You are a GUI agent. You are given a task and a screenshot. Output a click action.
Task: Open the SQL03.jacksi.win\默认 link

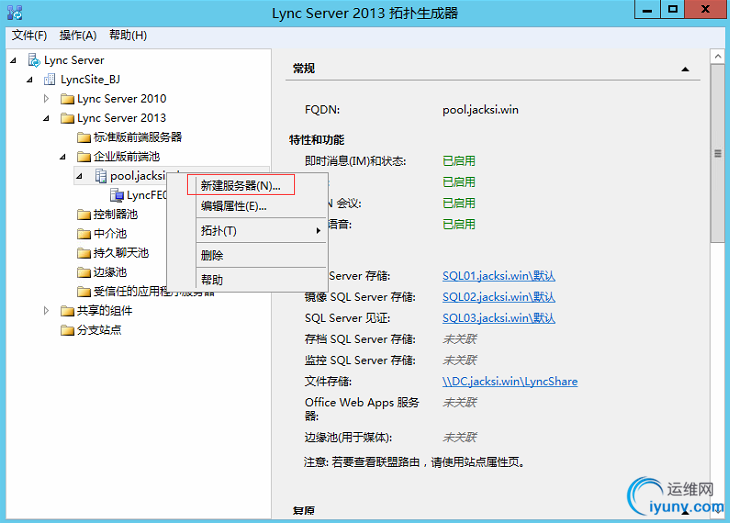499,318
